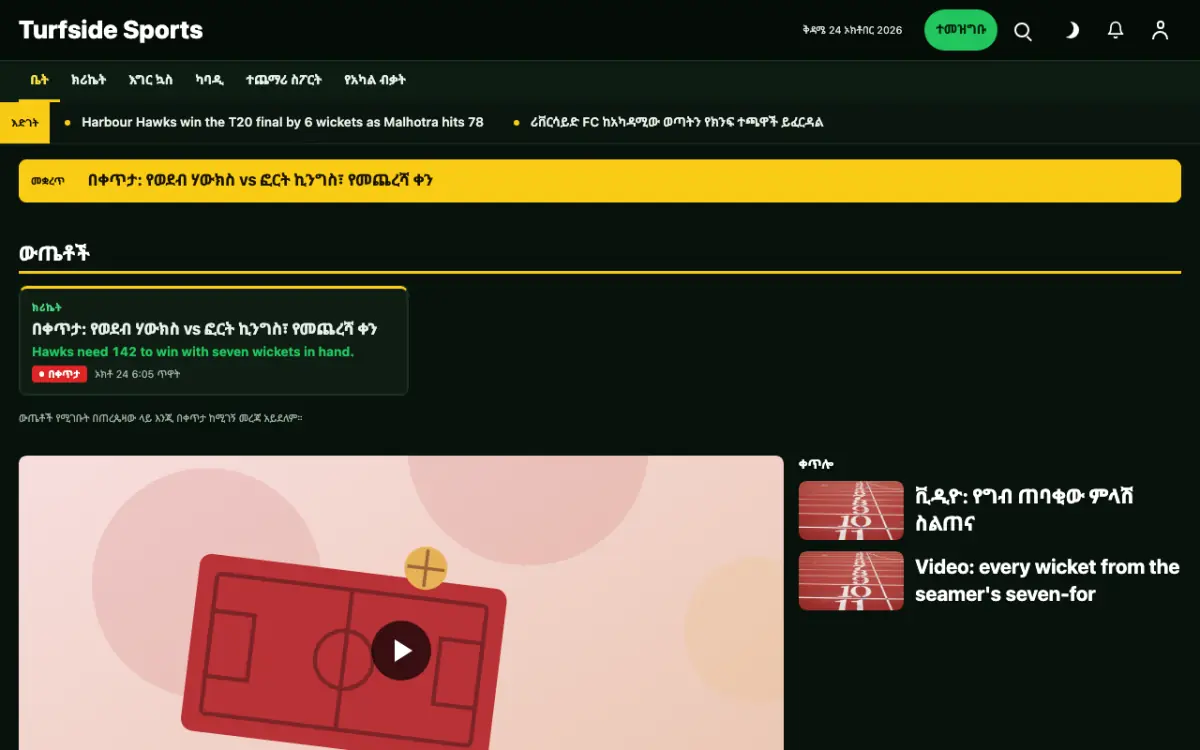The height and width of the screenshot is (750, 1200).
Task: Play the main featured video
Action: pyautogui.click(x=401, y=651)
